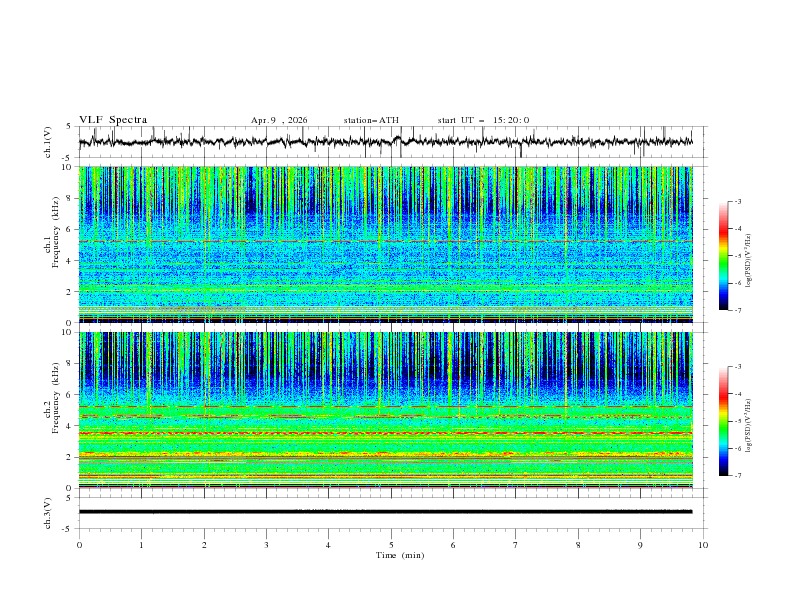The height and width of the screenshot is (612, 792).
Task: Click the ch.1 voltage waveform trace
Action: coord(386,142)
